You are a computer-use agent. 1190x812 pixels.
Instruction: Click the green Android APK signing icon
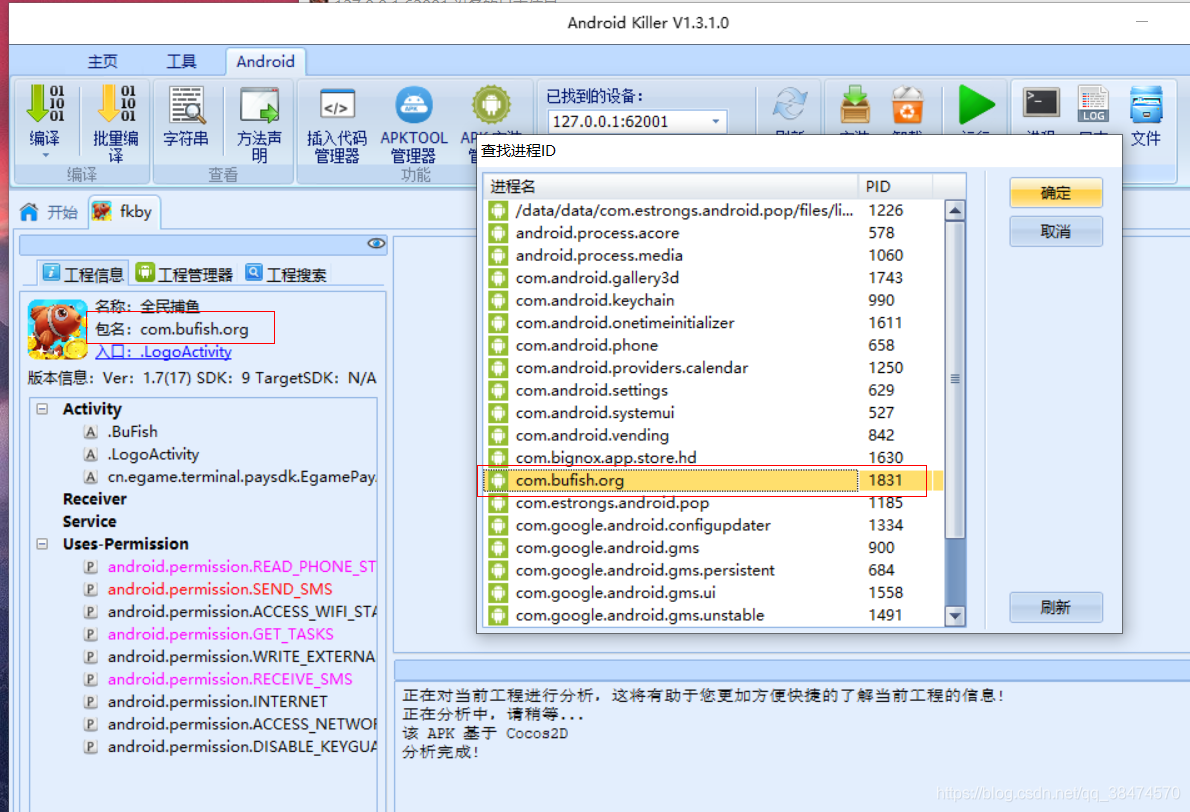pyautogui.click(x=491, y=105)
